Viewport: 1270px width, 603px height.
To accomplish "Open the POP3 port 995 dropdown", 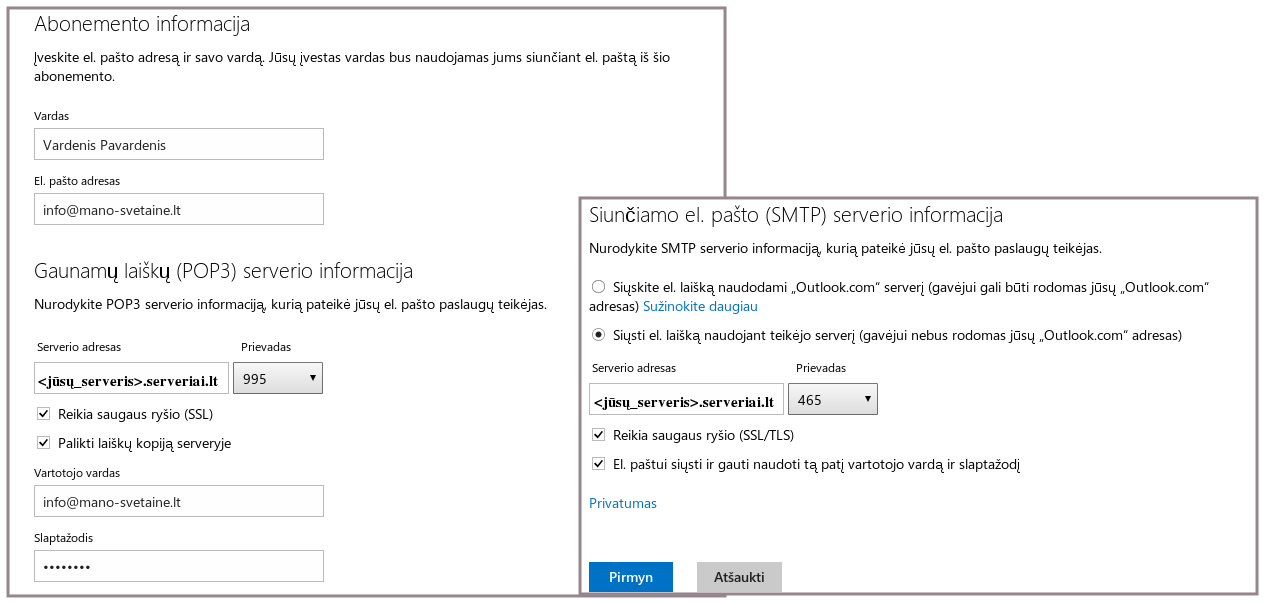I will (x=277, y=378).
